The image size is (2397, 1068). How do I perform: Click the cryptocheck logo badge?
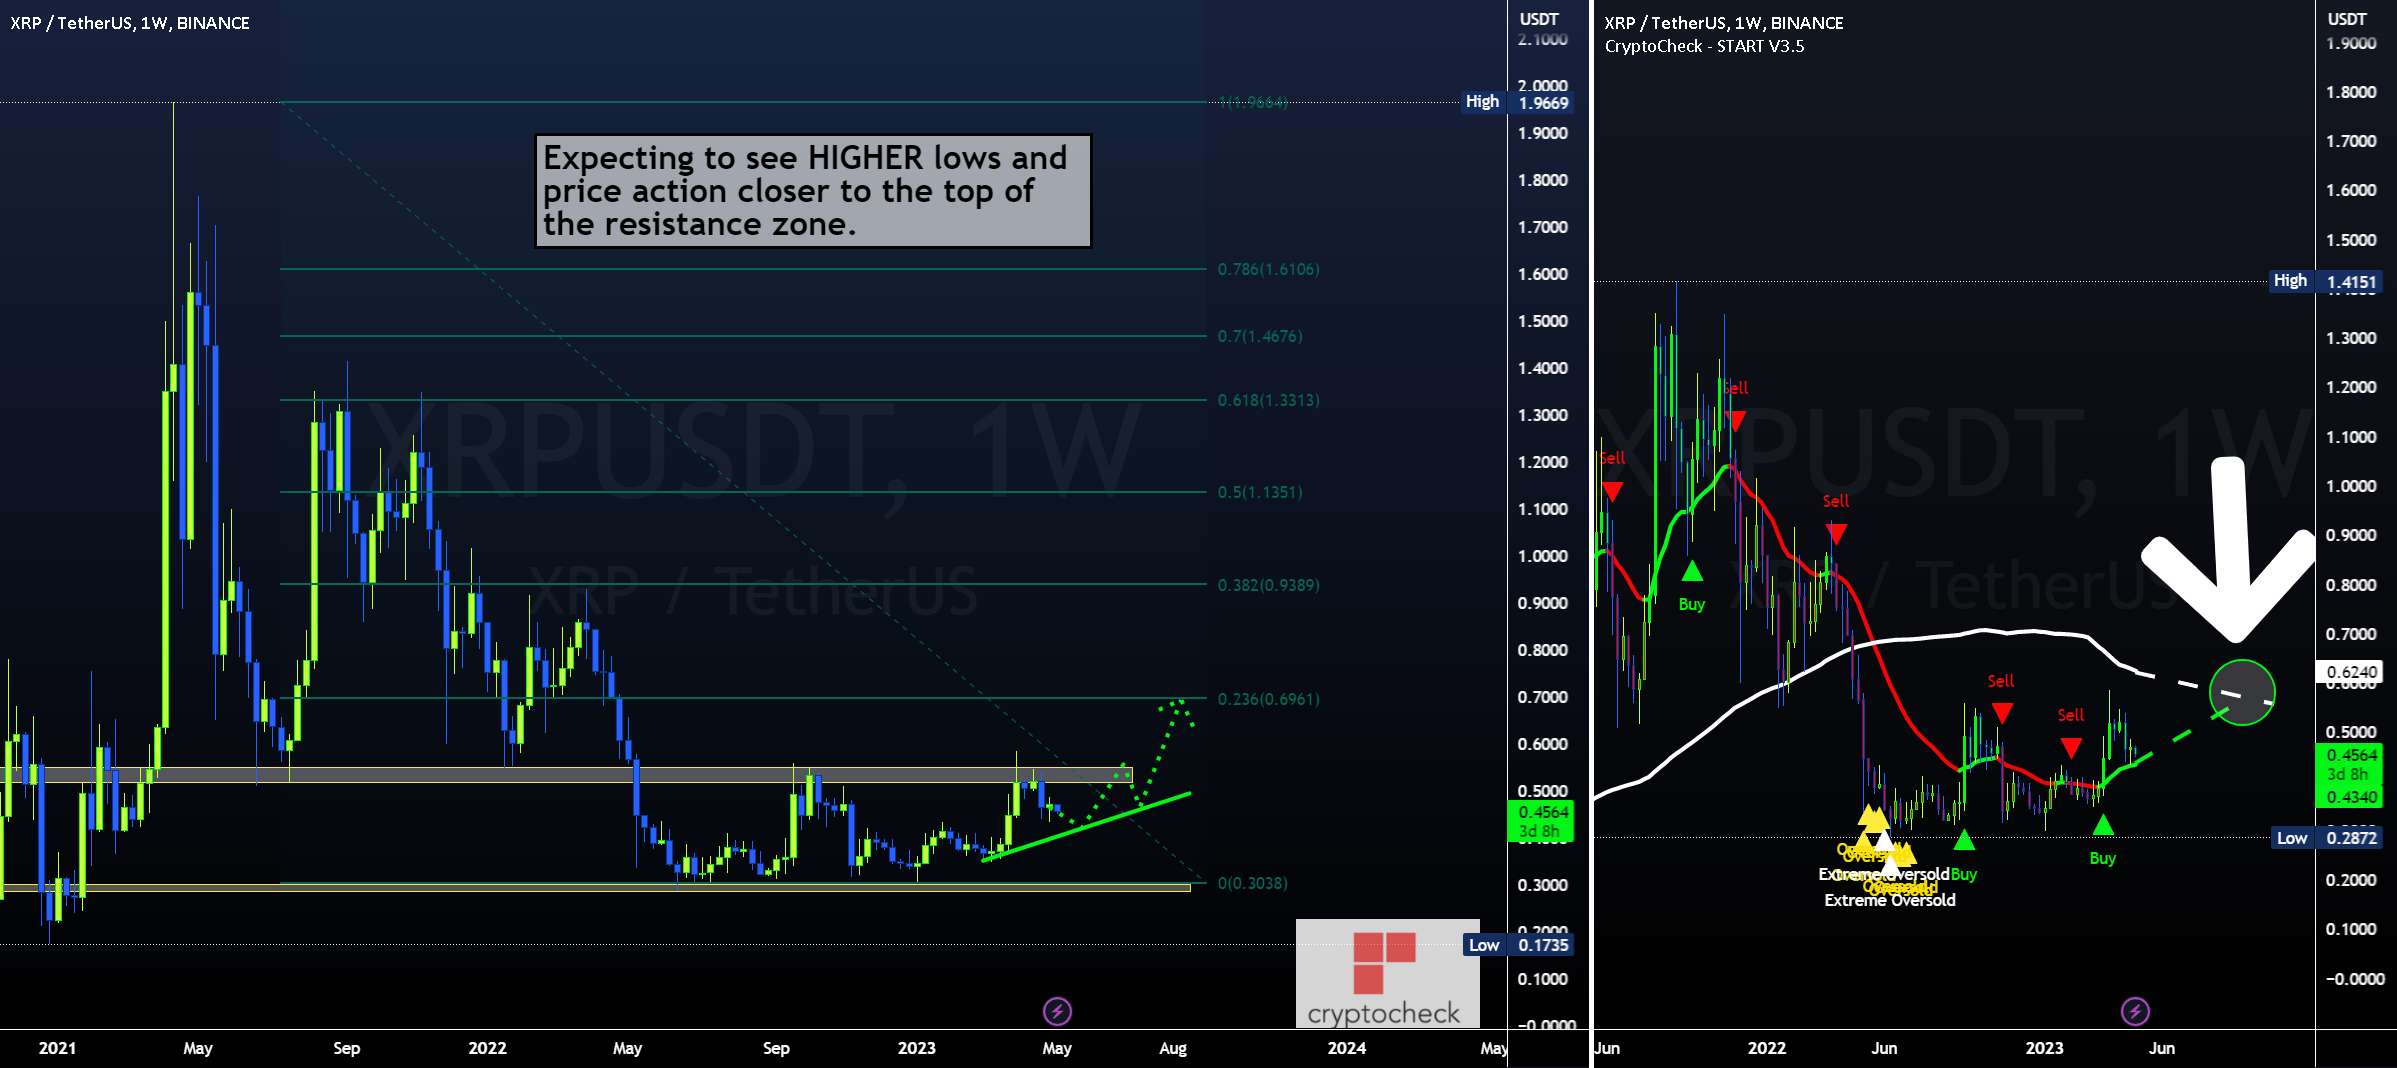[1387, 973]
